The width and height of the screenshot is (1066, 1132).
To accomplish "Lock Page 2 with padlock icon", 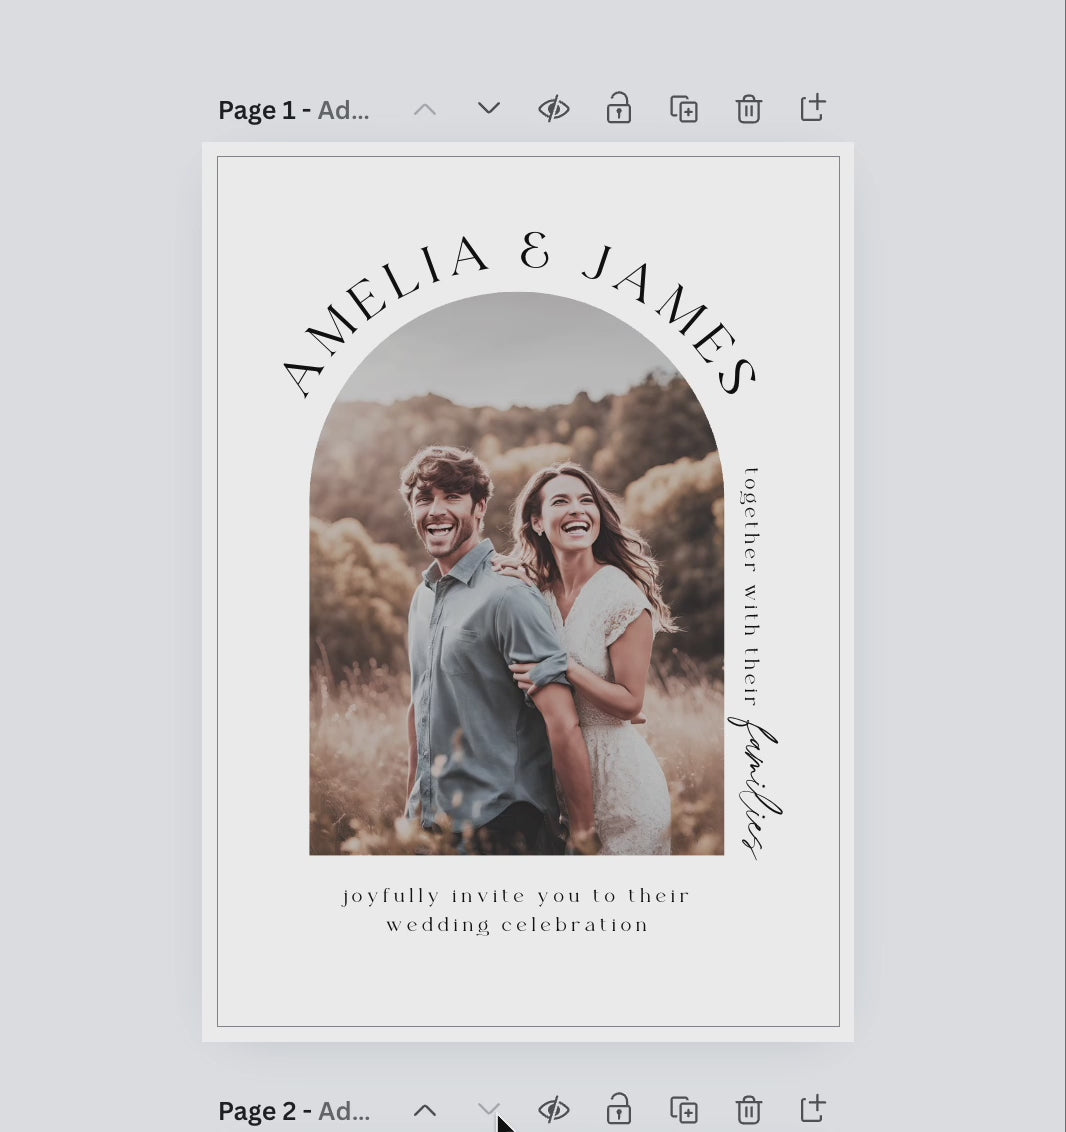I will 619,1110.
